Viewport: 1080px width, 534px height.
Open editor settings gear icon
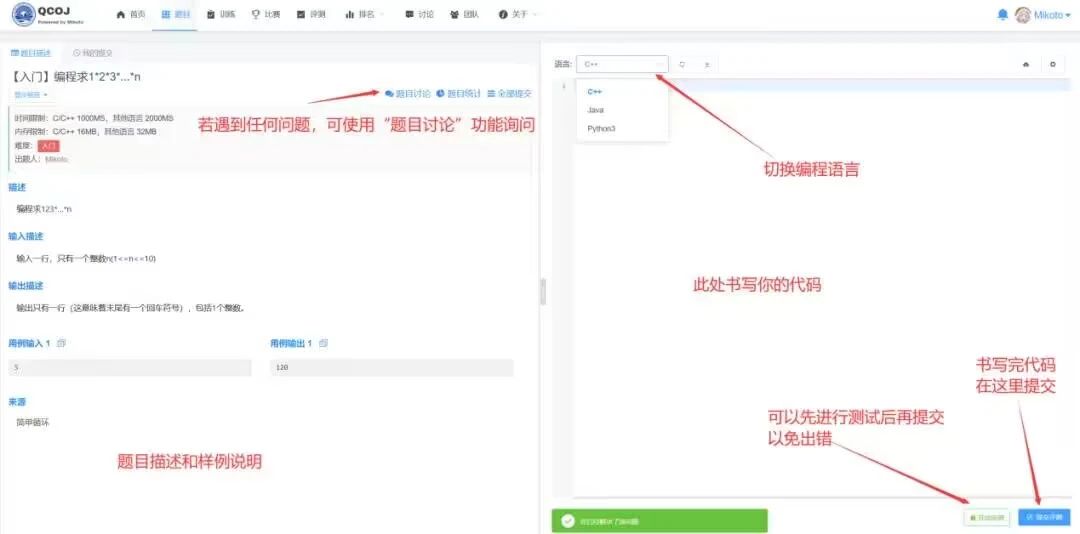pos(1051,64)
